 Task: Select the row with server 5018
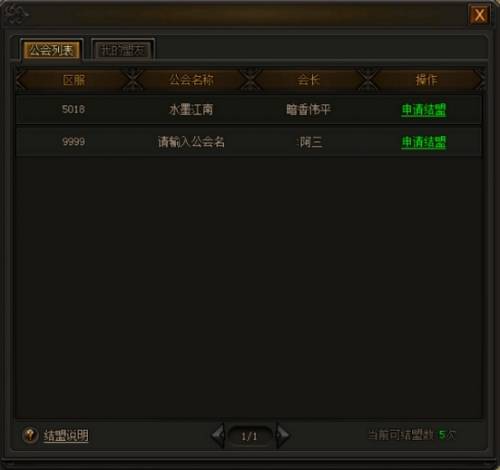click(249, 110)
